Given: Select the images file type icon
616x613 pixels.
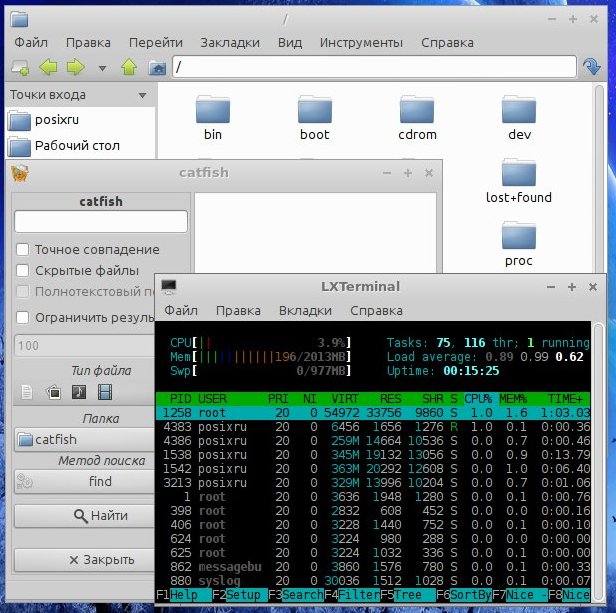Looking at the screenshot, I should (x=54, y=392).
